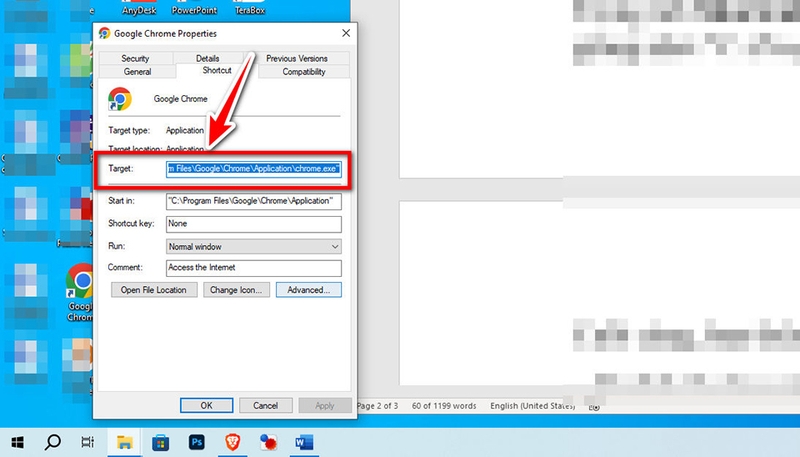Click the Comment text field

[254, 268]
